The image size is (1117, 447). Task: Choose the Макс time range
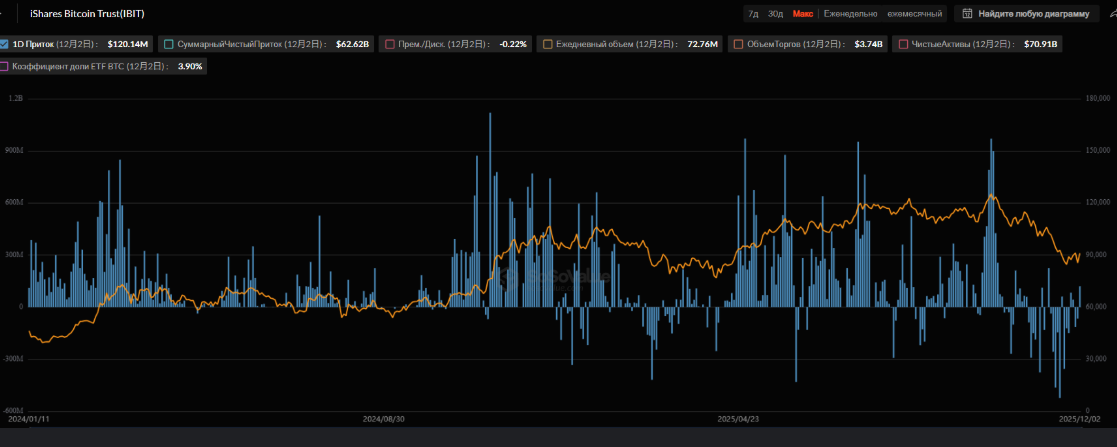(802, 14)
